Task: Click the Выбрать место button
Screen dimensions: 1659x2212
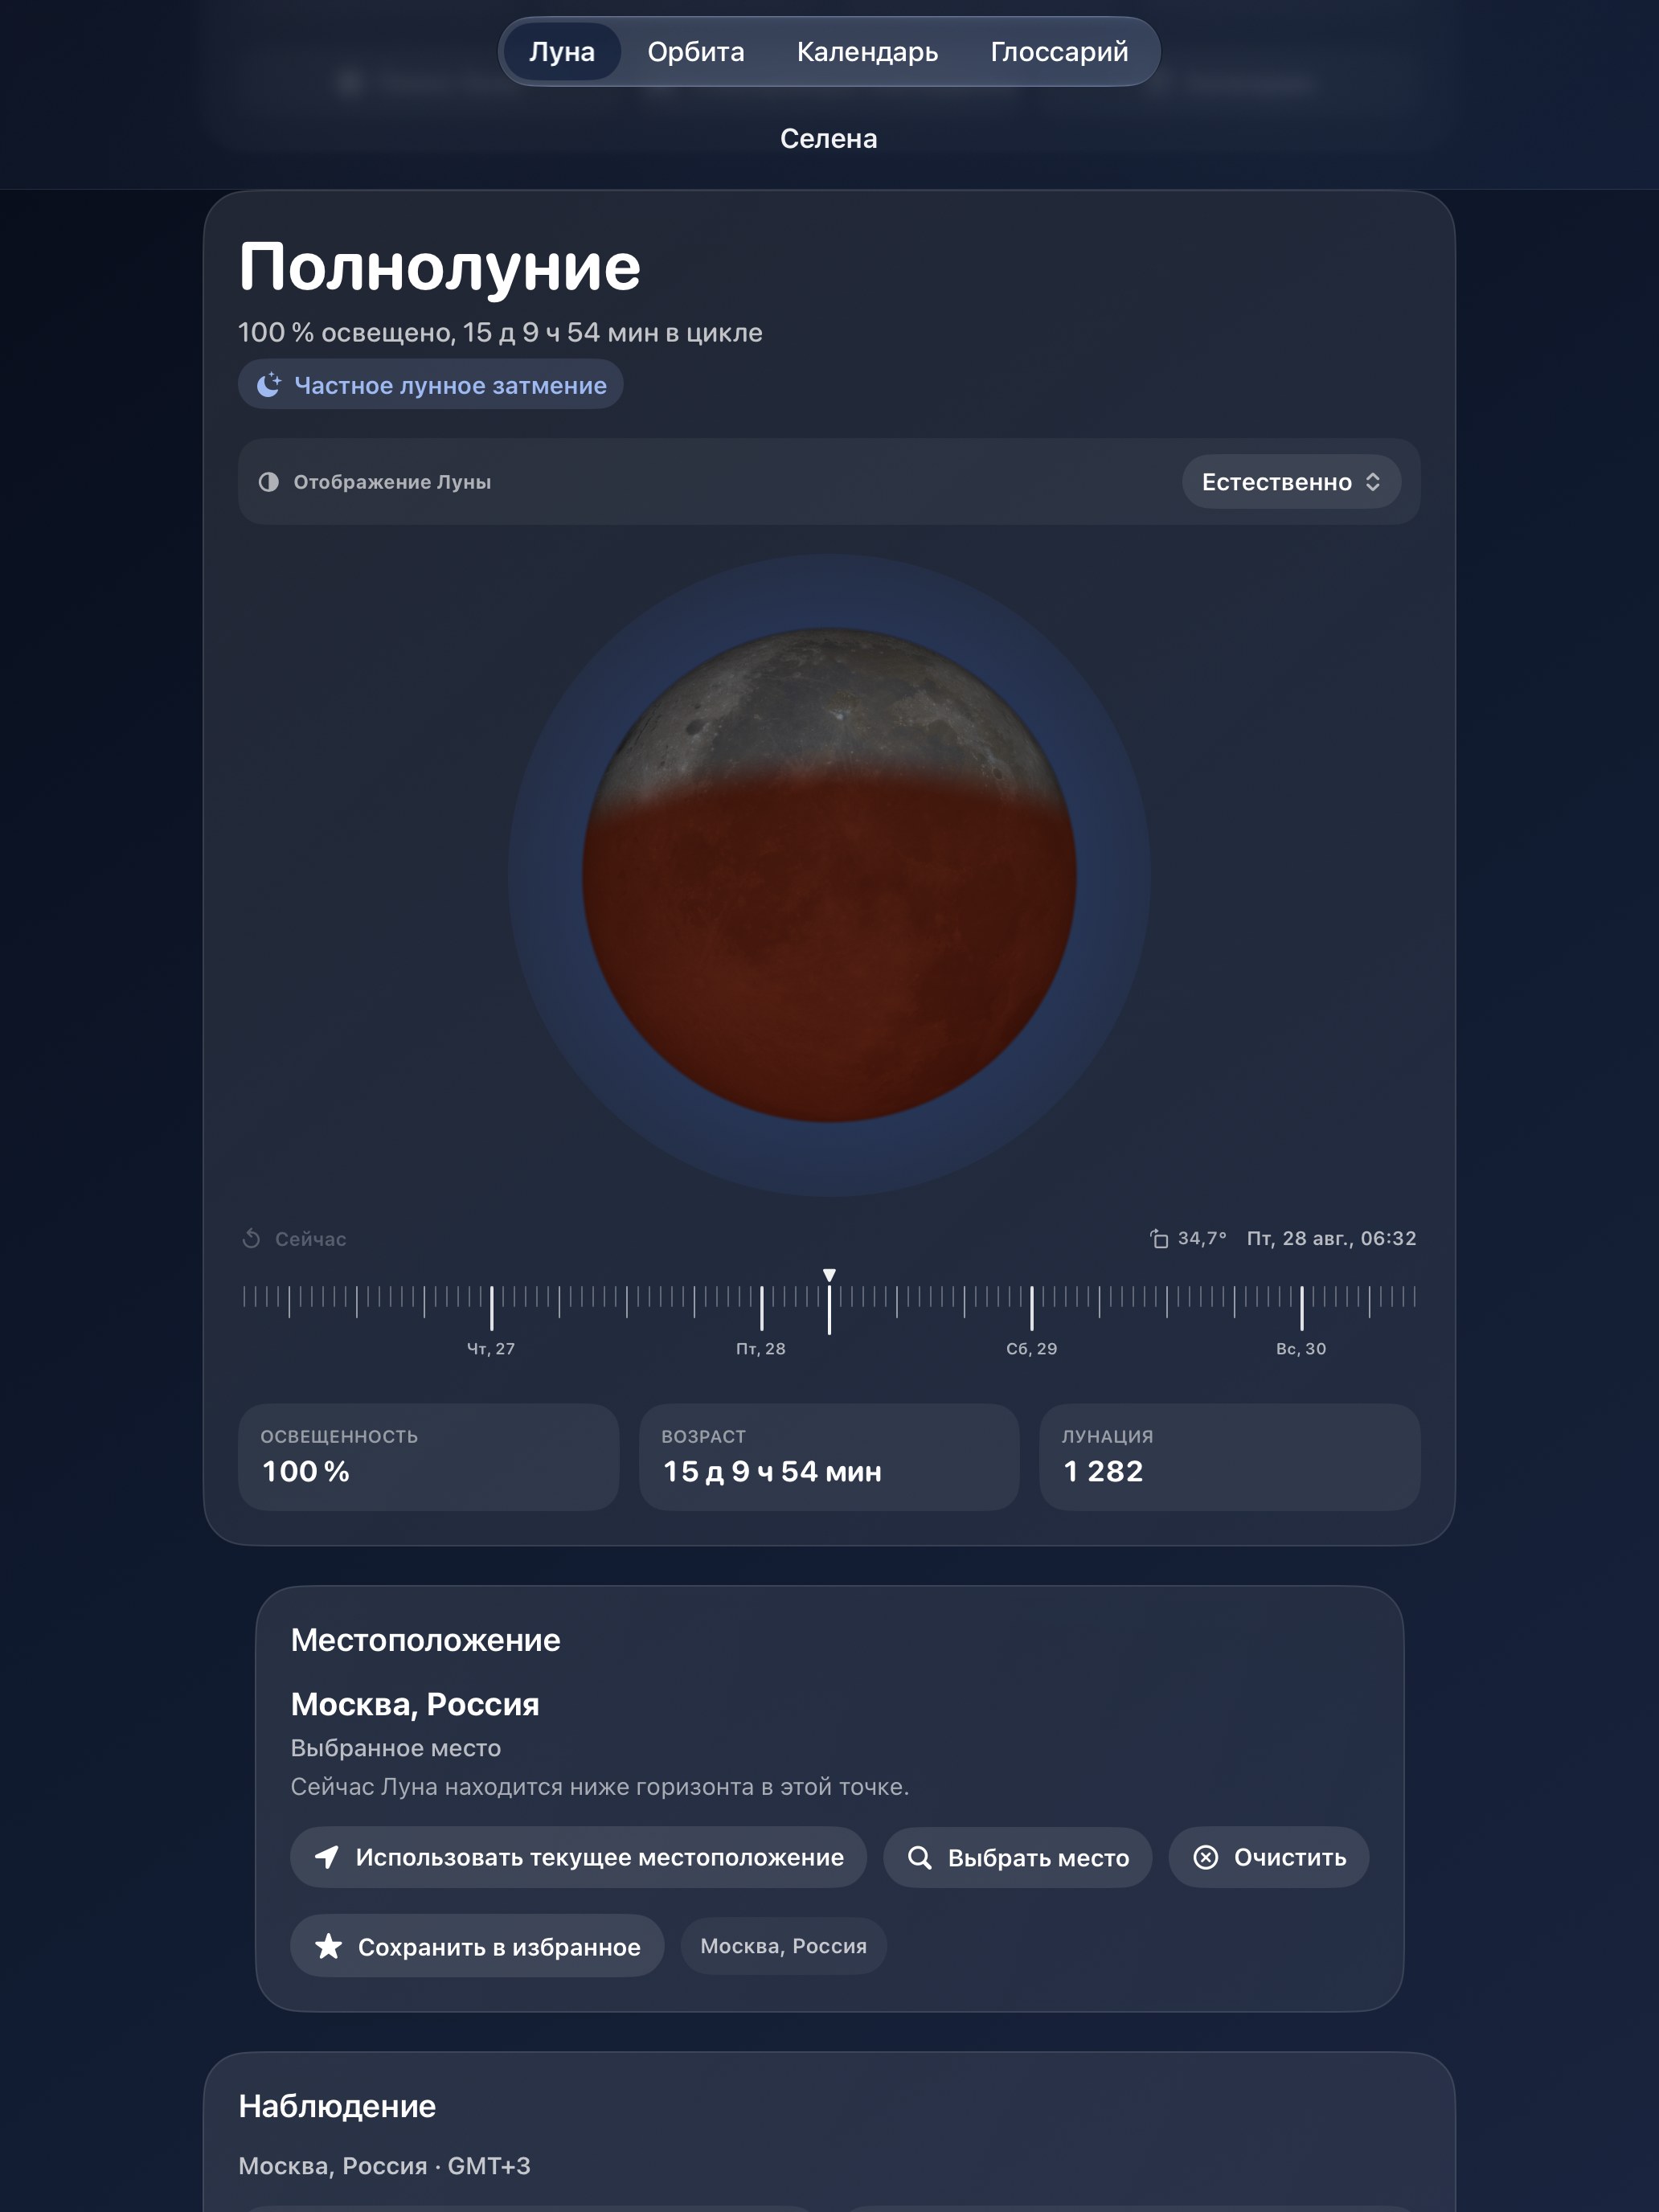Action: tap(1017, 1857)
